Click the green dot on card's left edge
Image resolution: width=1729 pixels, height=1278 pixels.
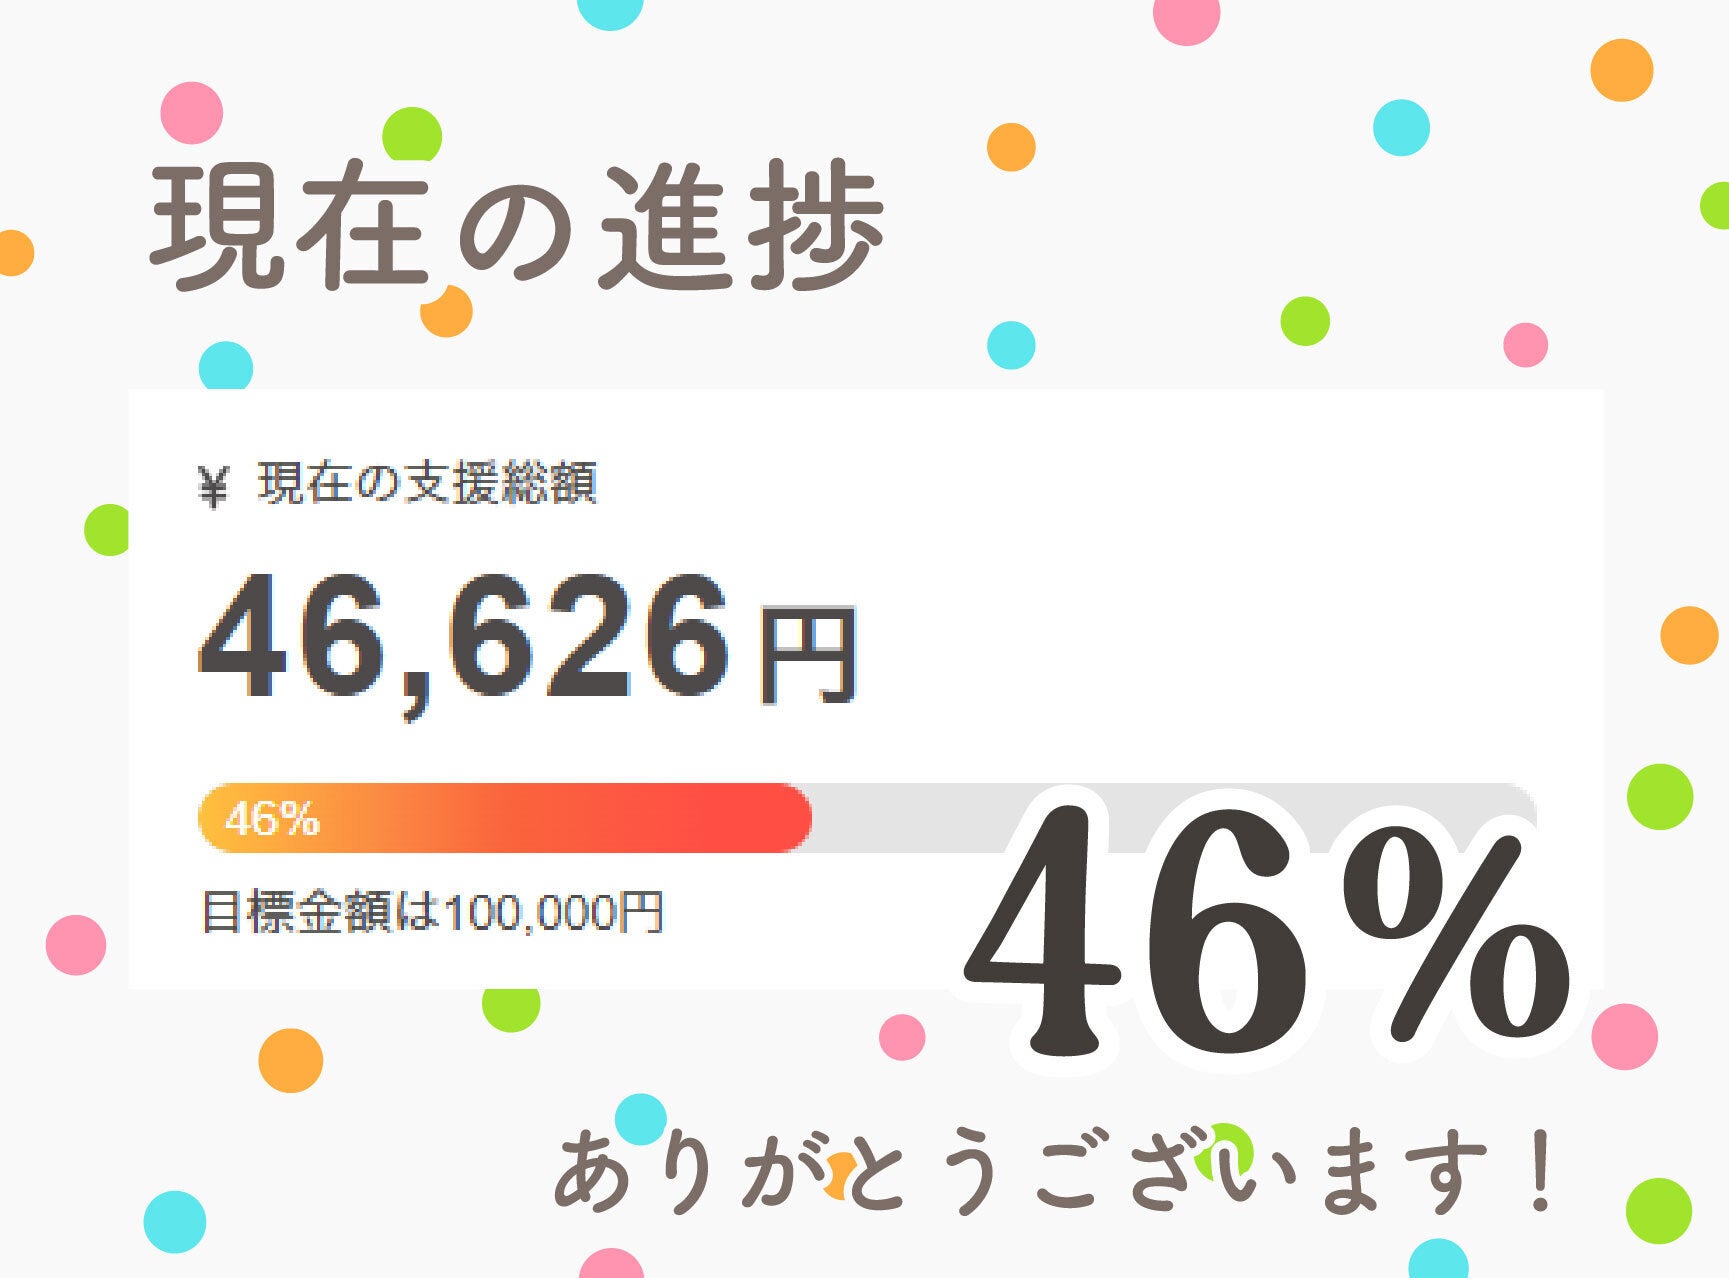[107, 529]
